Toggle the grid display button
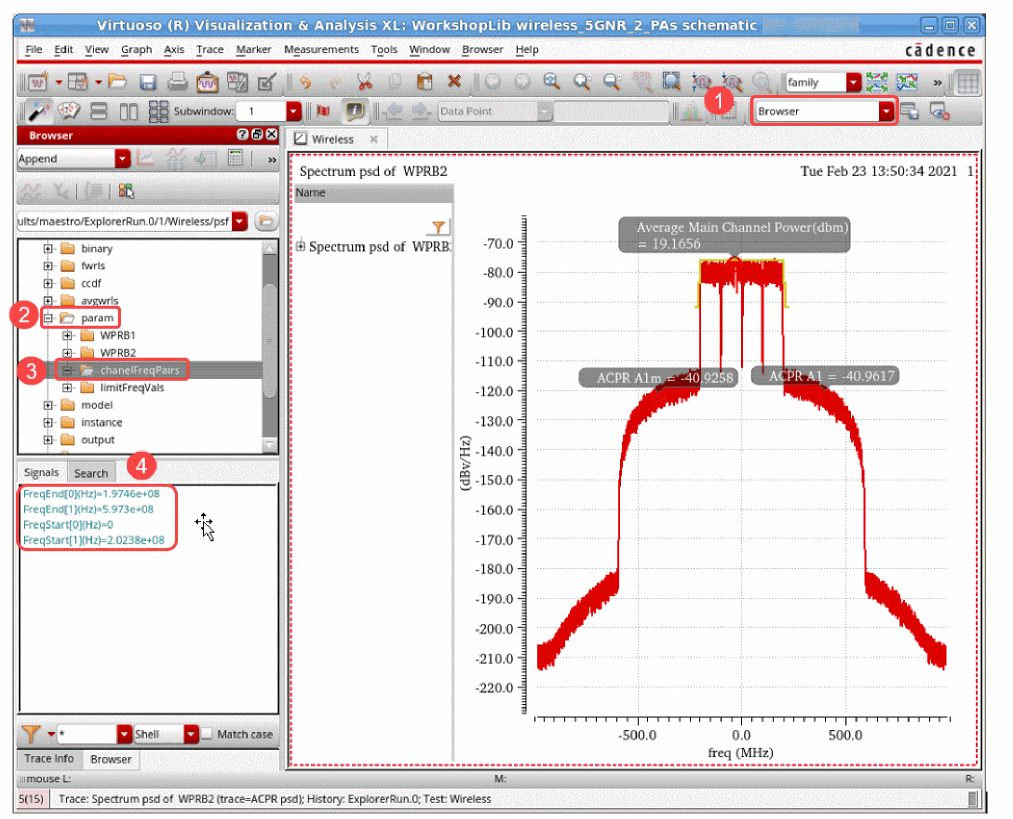 point(968,82)
